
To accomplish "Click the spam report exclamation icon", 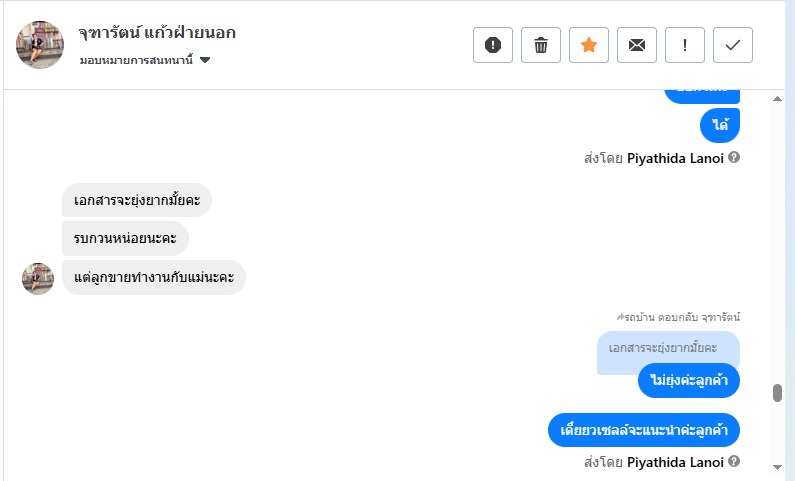I will pyautogui.click(x=493, y=45).
